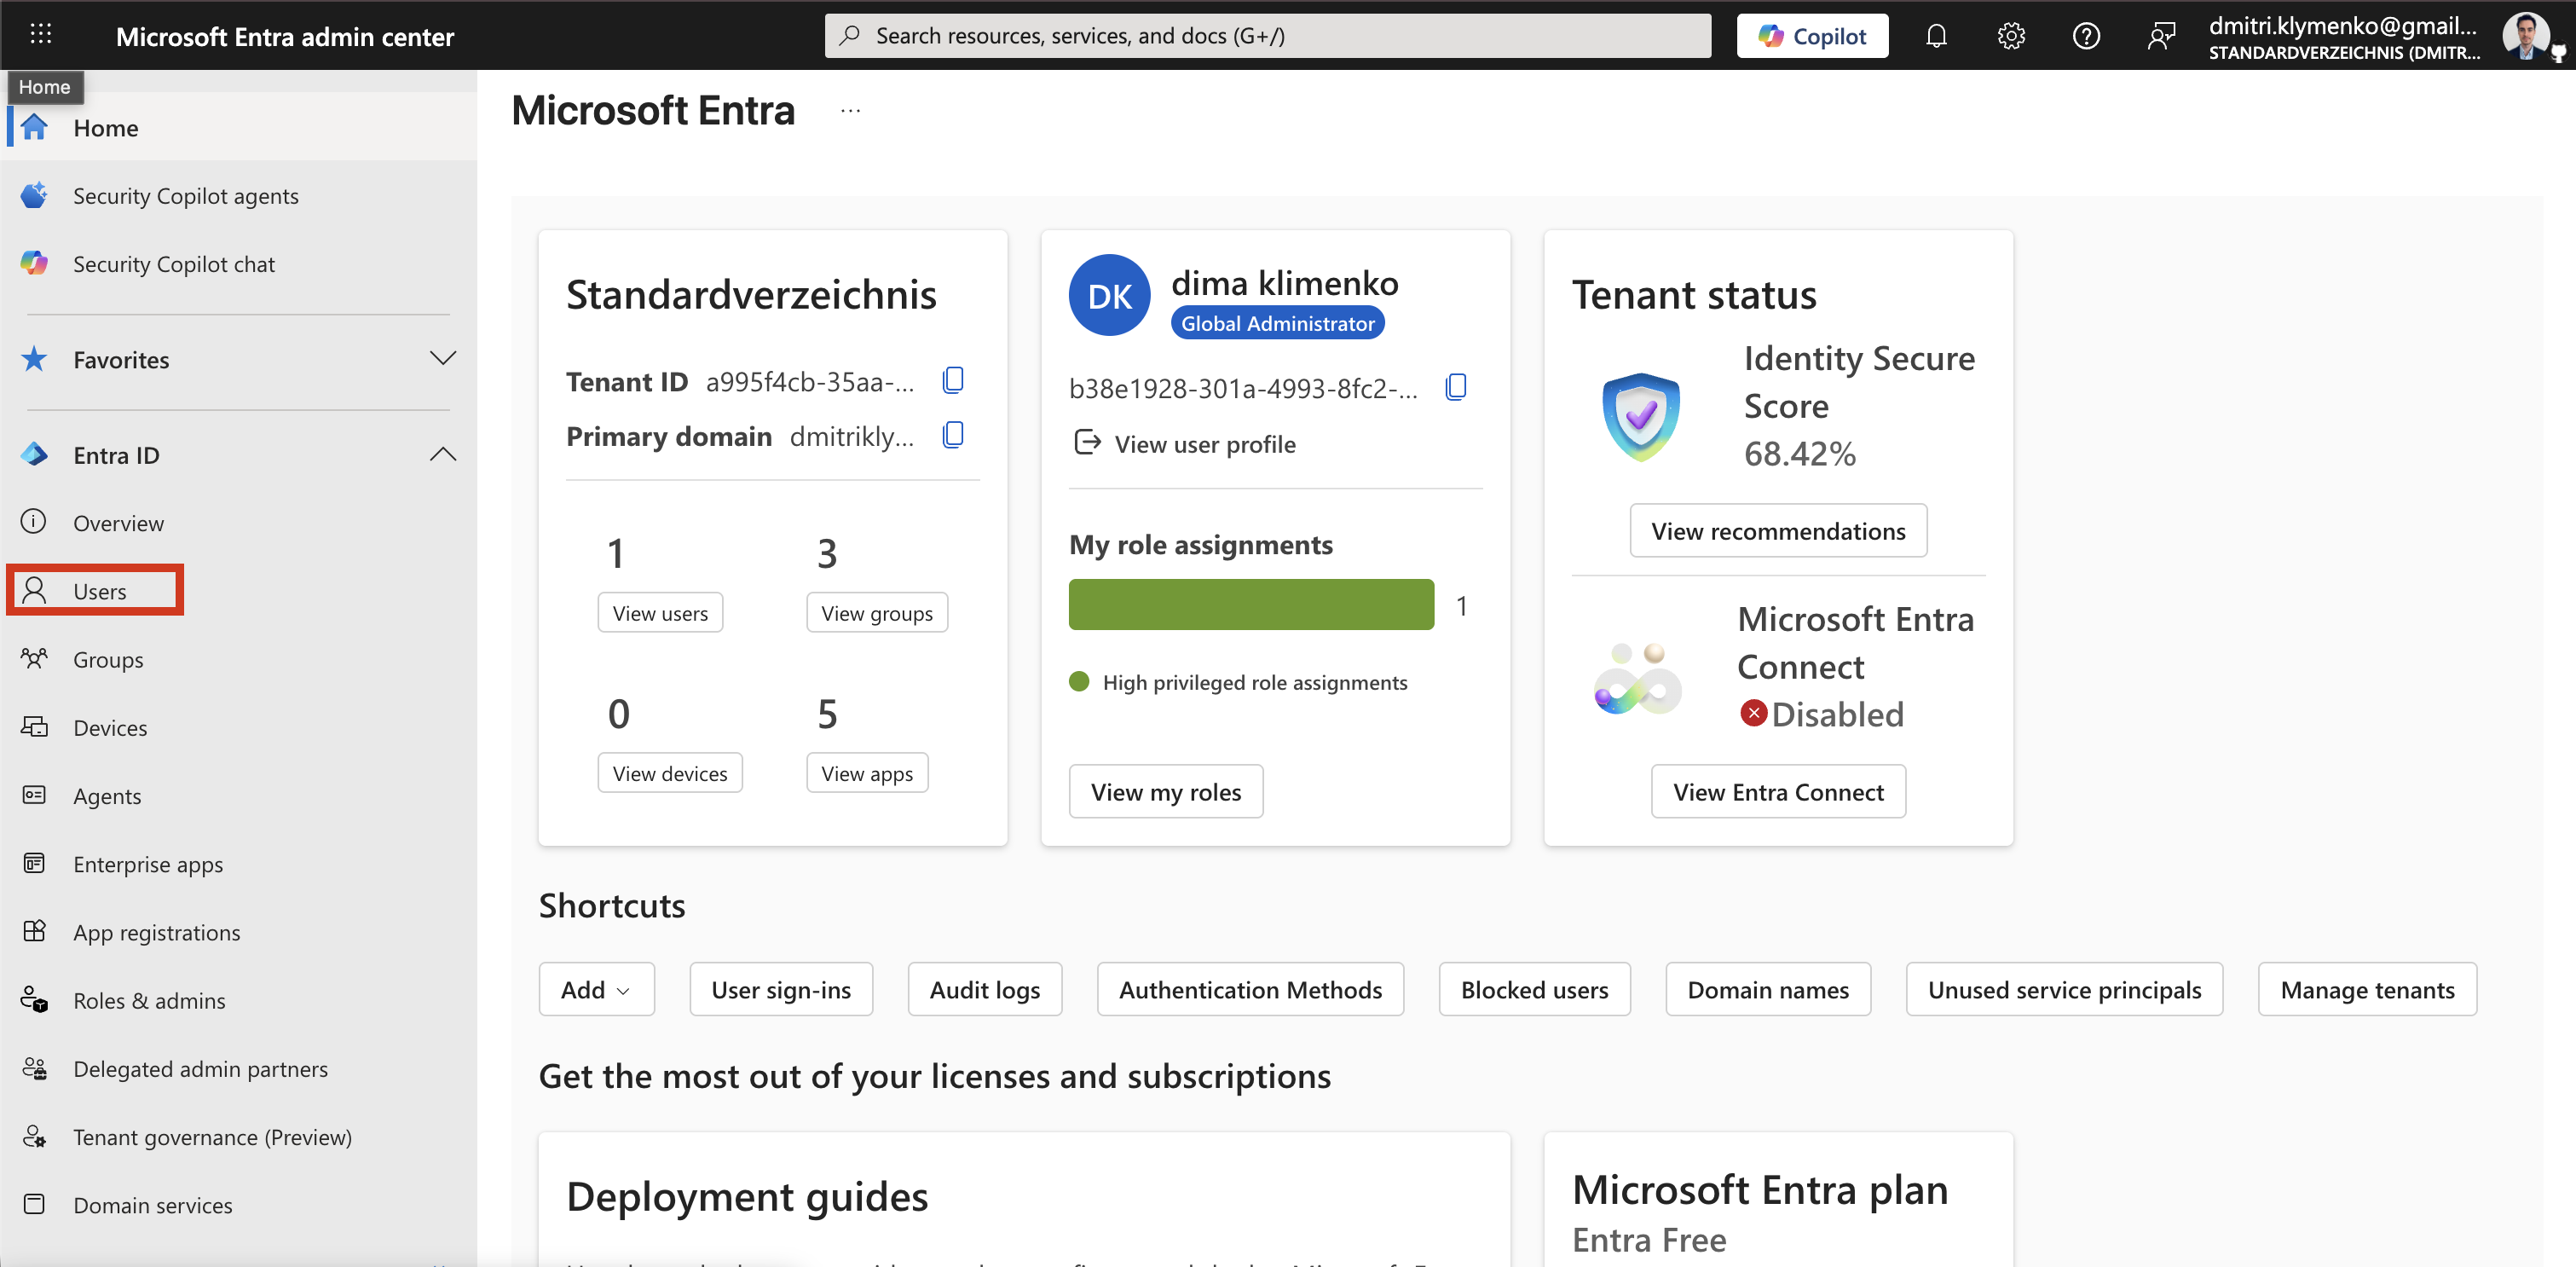Click the Global Administrator badge
Image resolution: width=2576 pixels, height=1267 pixels.
(x=1277, y=323)
